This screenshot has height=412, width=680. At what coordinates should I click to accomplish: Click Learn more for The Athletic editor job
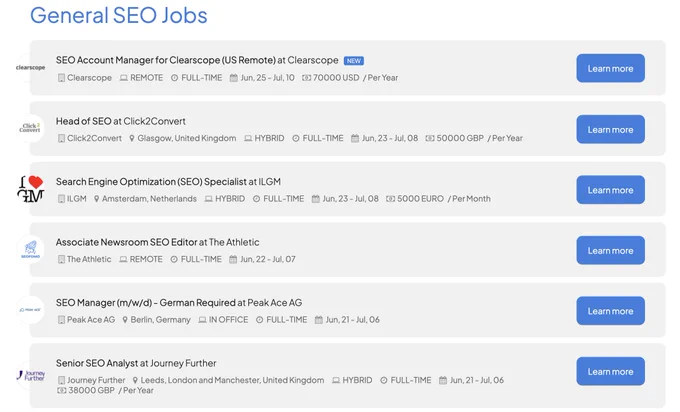pyautogui.click(x=610, y=250)
